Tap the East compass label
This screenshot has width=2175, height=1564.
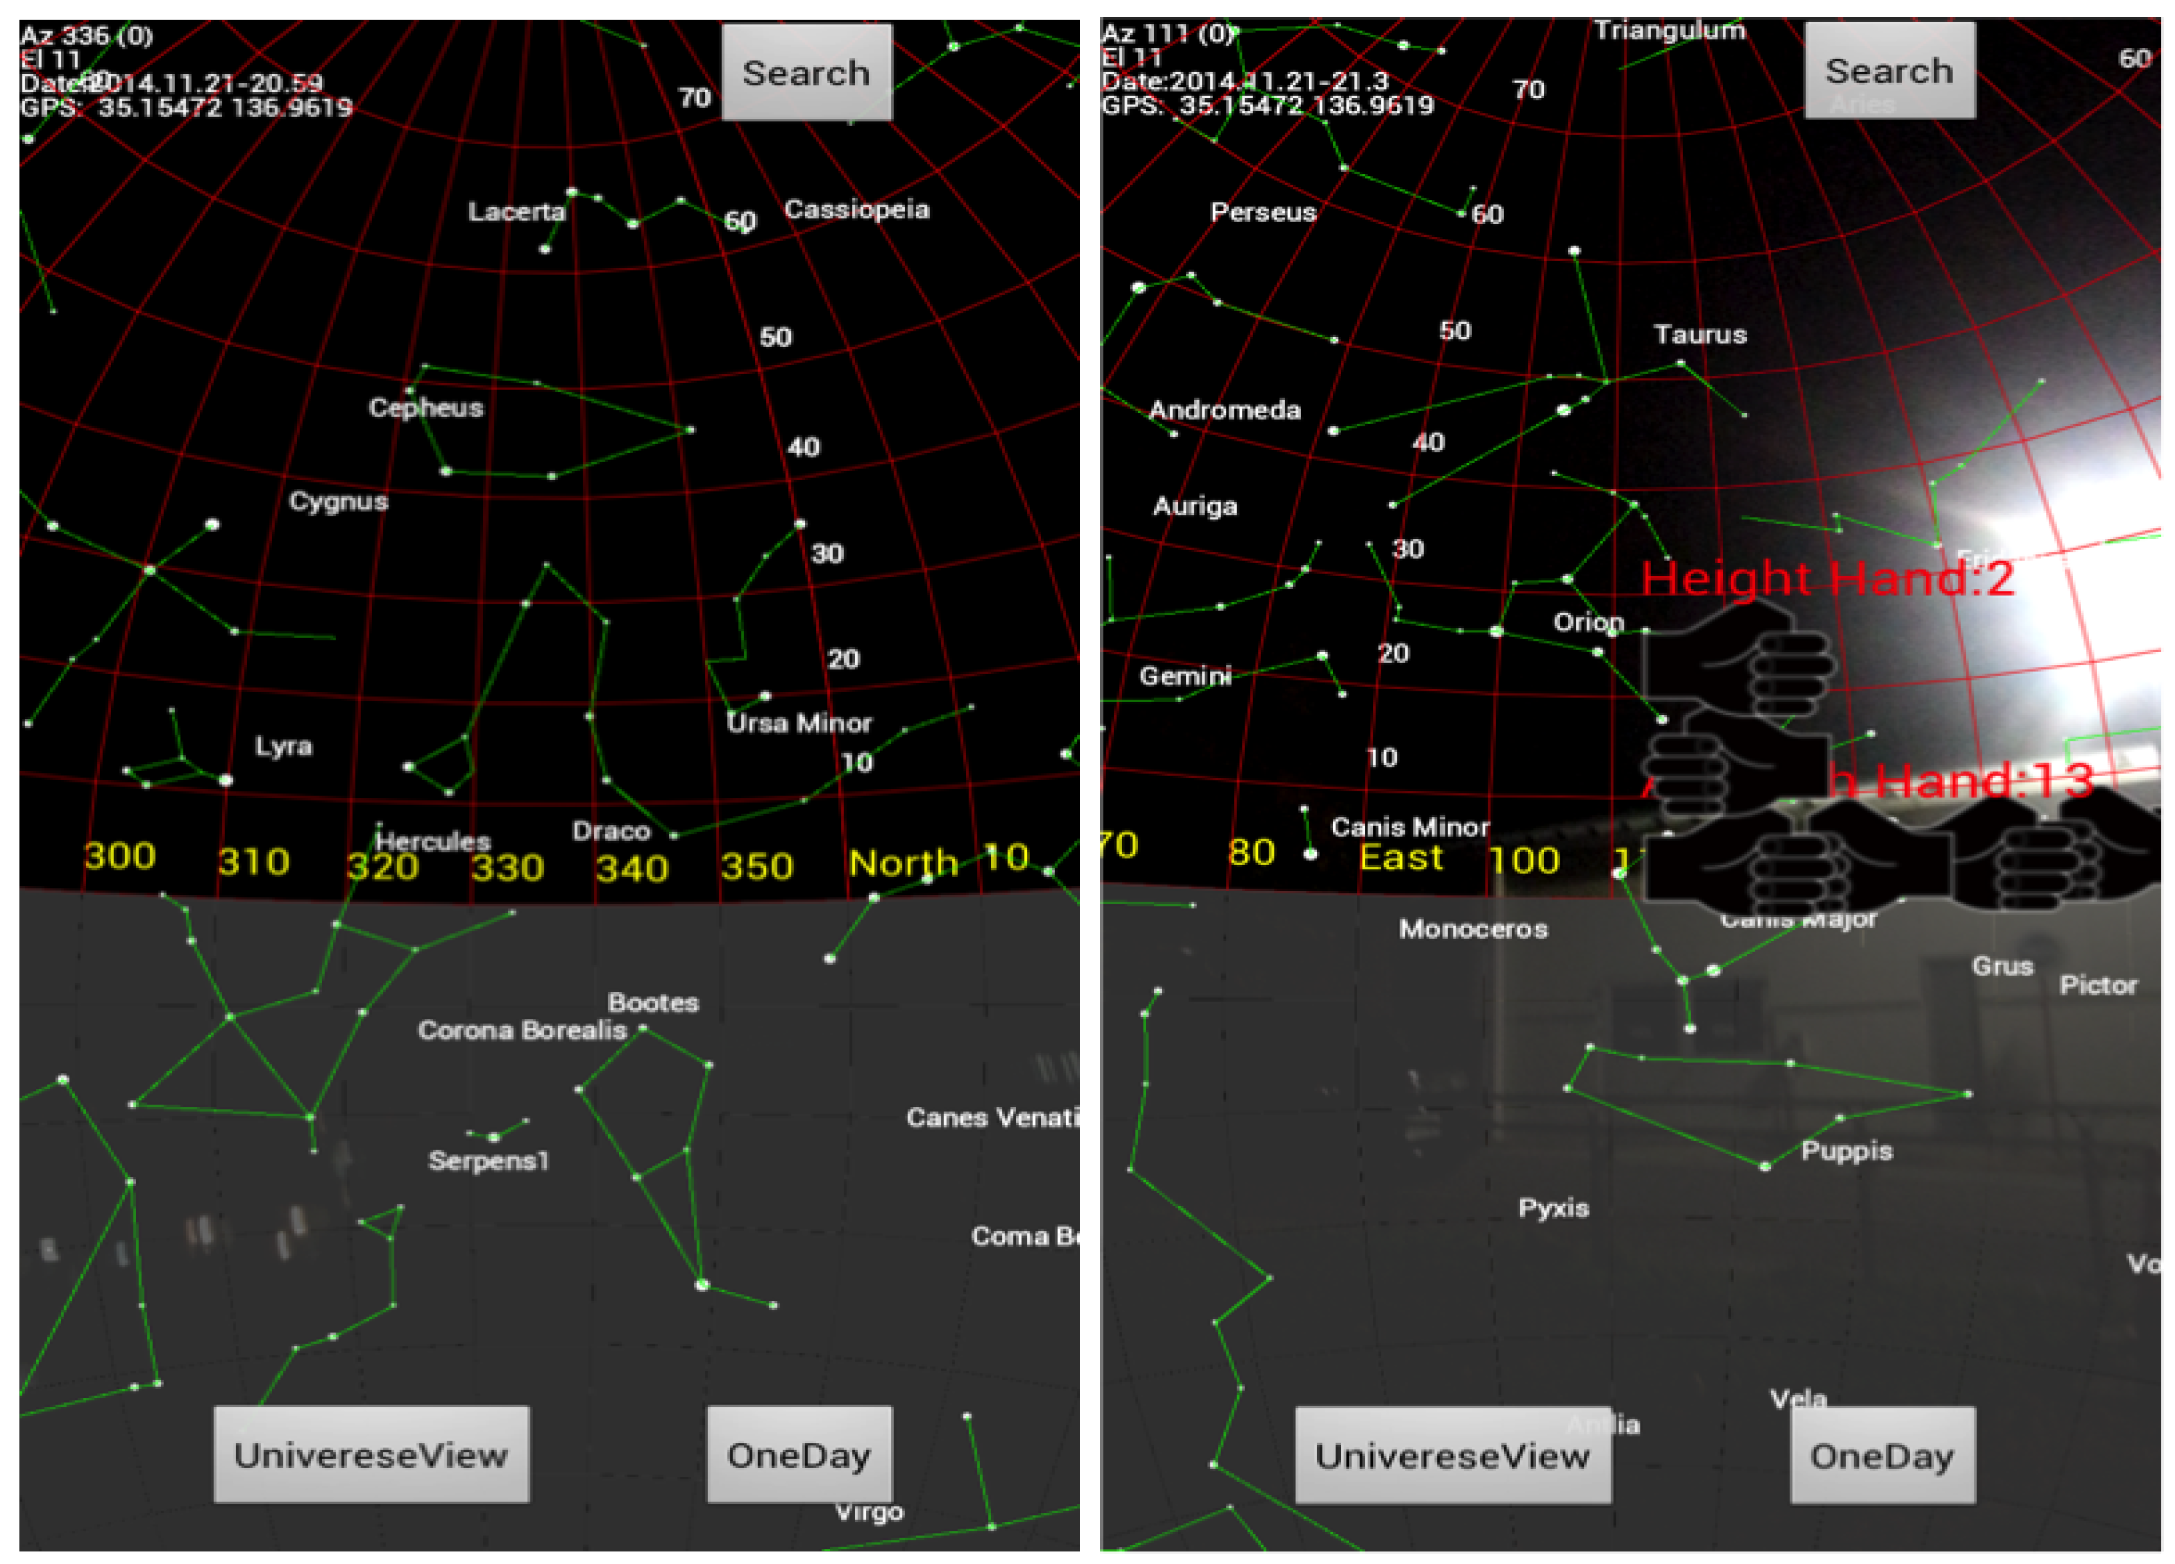[1401, 857]
